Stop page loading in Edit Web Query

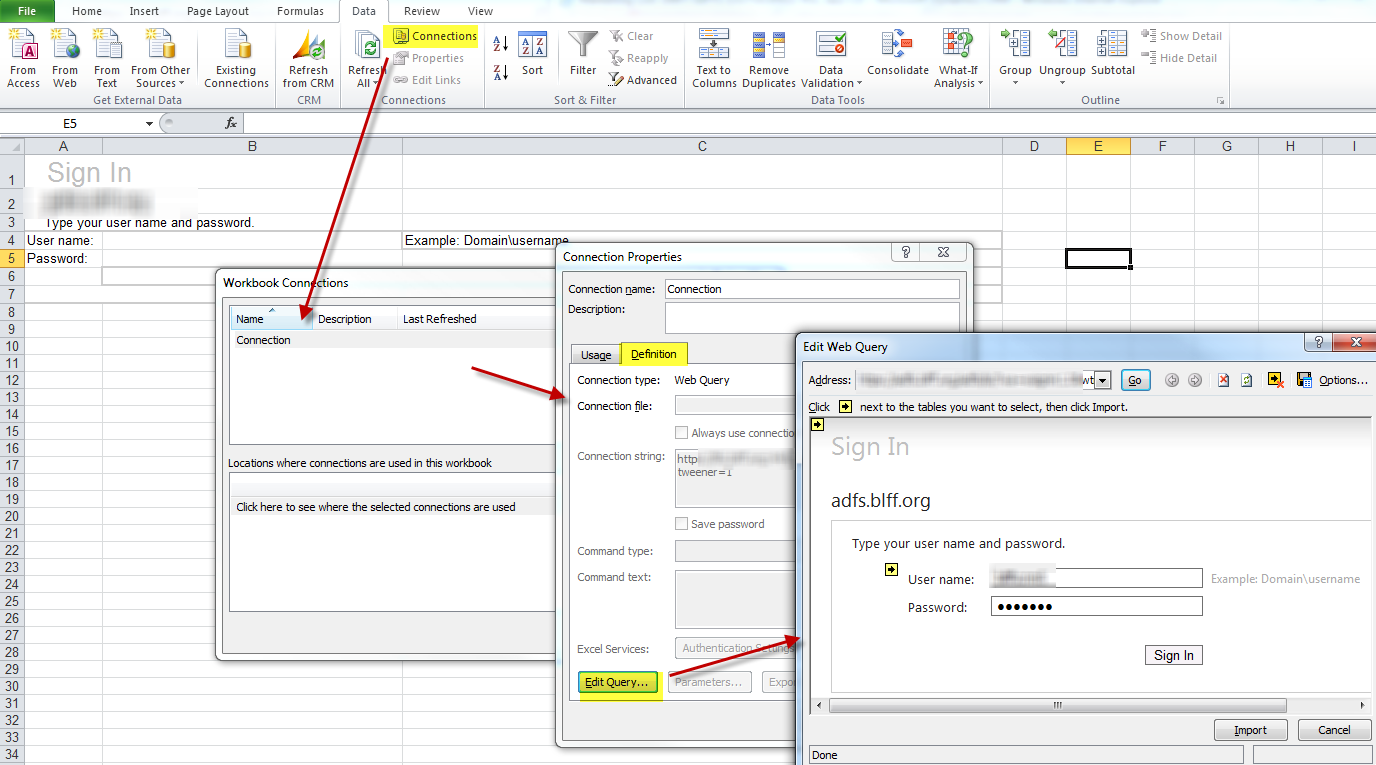[x=1223, y=380]
